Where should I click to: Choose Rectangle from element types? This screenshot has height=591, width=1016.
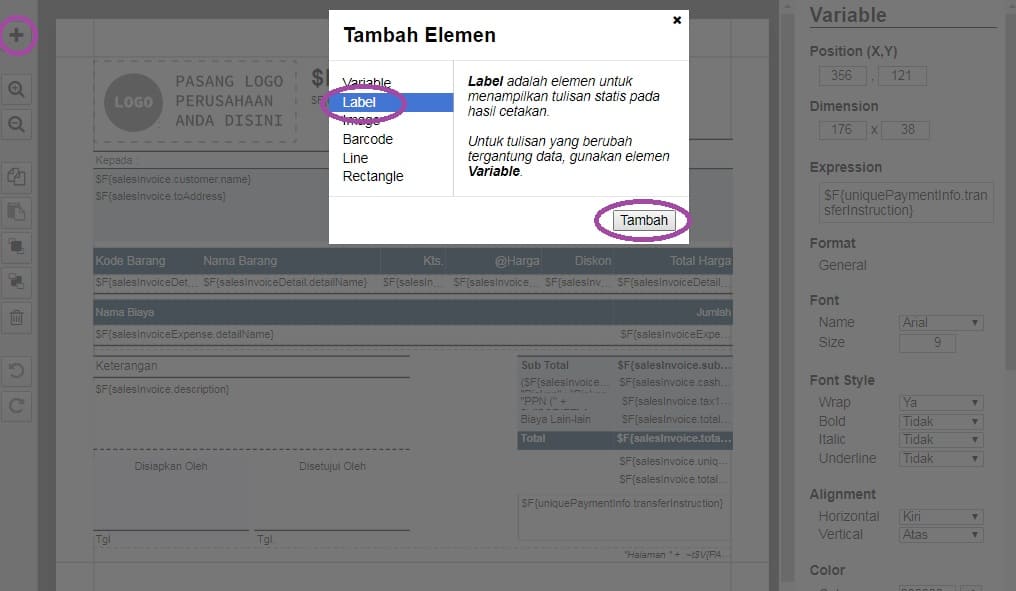coord(373,176)
